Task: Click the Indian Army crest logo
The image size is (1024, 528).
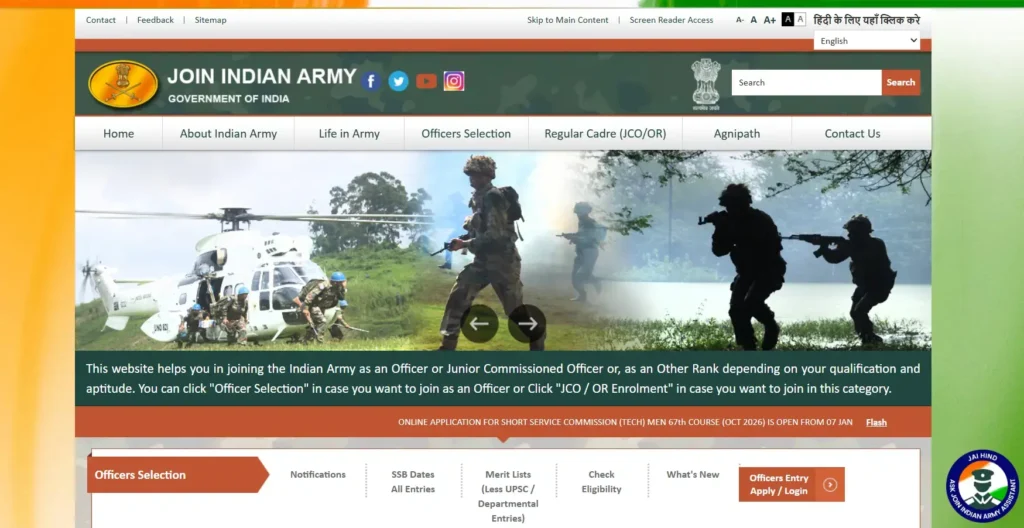Action: pos(123,84)
